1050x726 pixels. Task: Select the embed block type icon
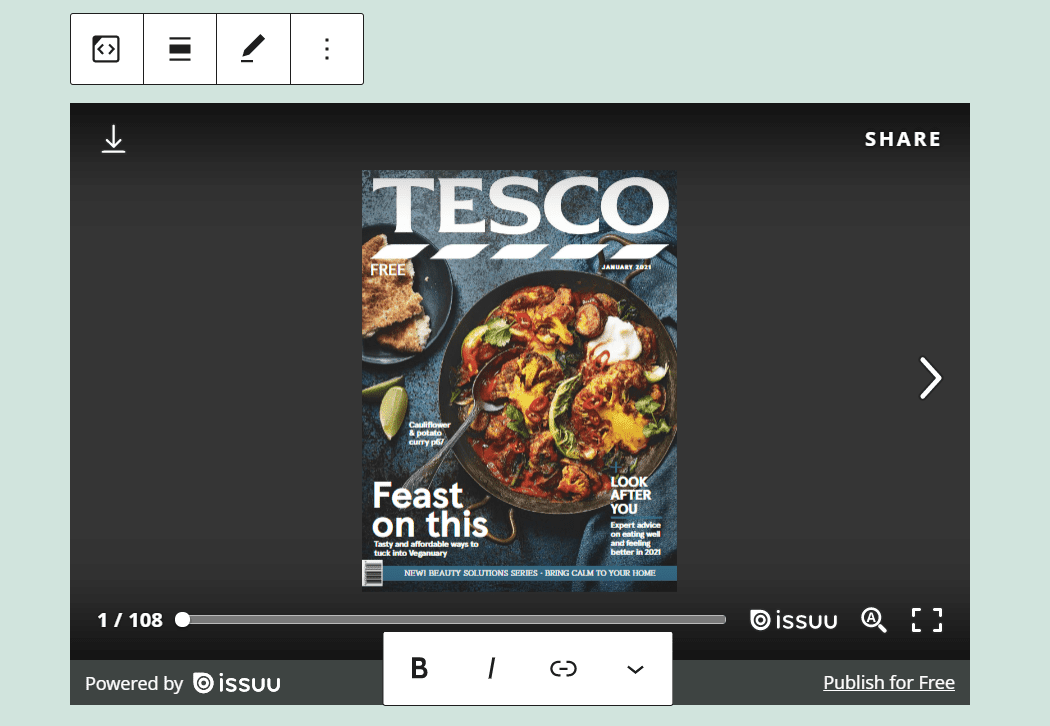[x=106, y=48]
